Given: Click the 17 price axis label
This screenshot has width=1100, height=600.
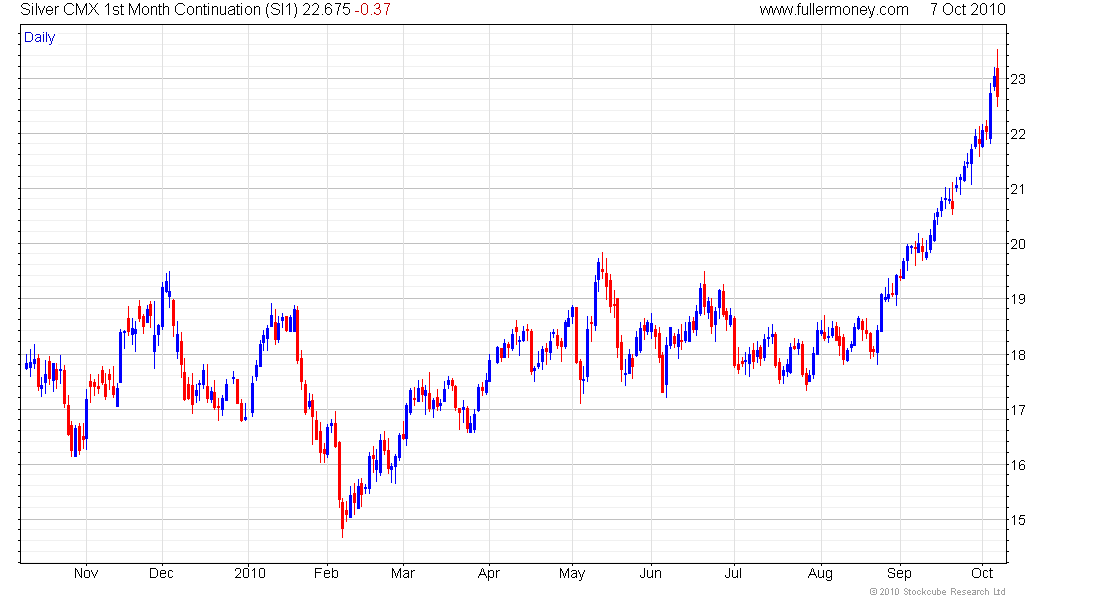Looking at the screenshot, I should [x=1017, y=410].
